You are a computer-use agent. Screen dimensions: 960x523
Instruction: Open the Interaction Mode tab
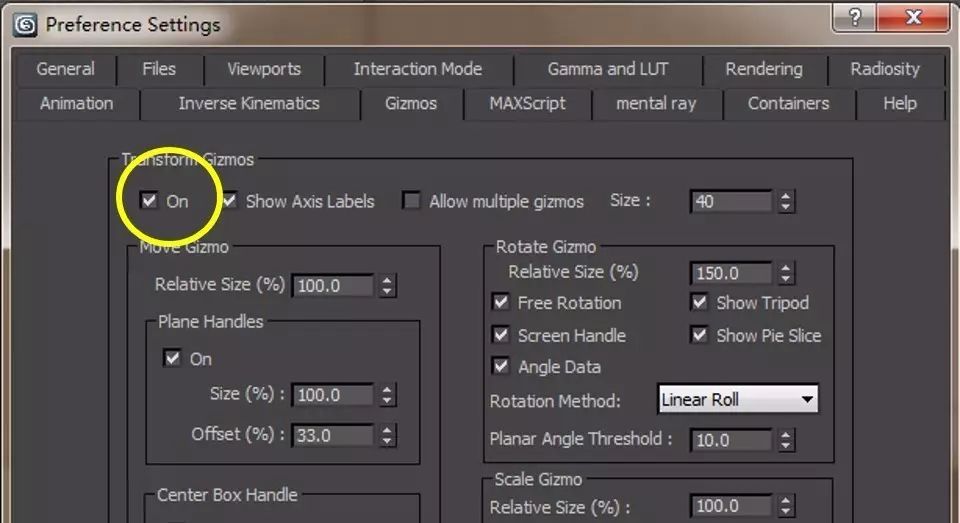418,69
